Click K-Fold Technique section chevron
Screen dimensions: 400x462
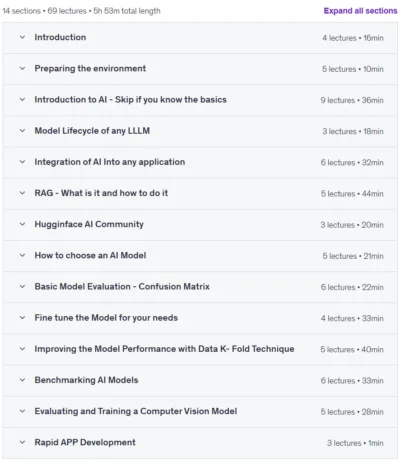22,349
